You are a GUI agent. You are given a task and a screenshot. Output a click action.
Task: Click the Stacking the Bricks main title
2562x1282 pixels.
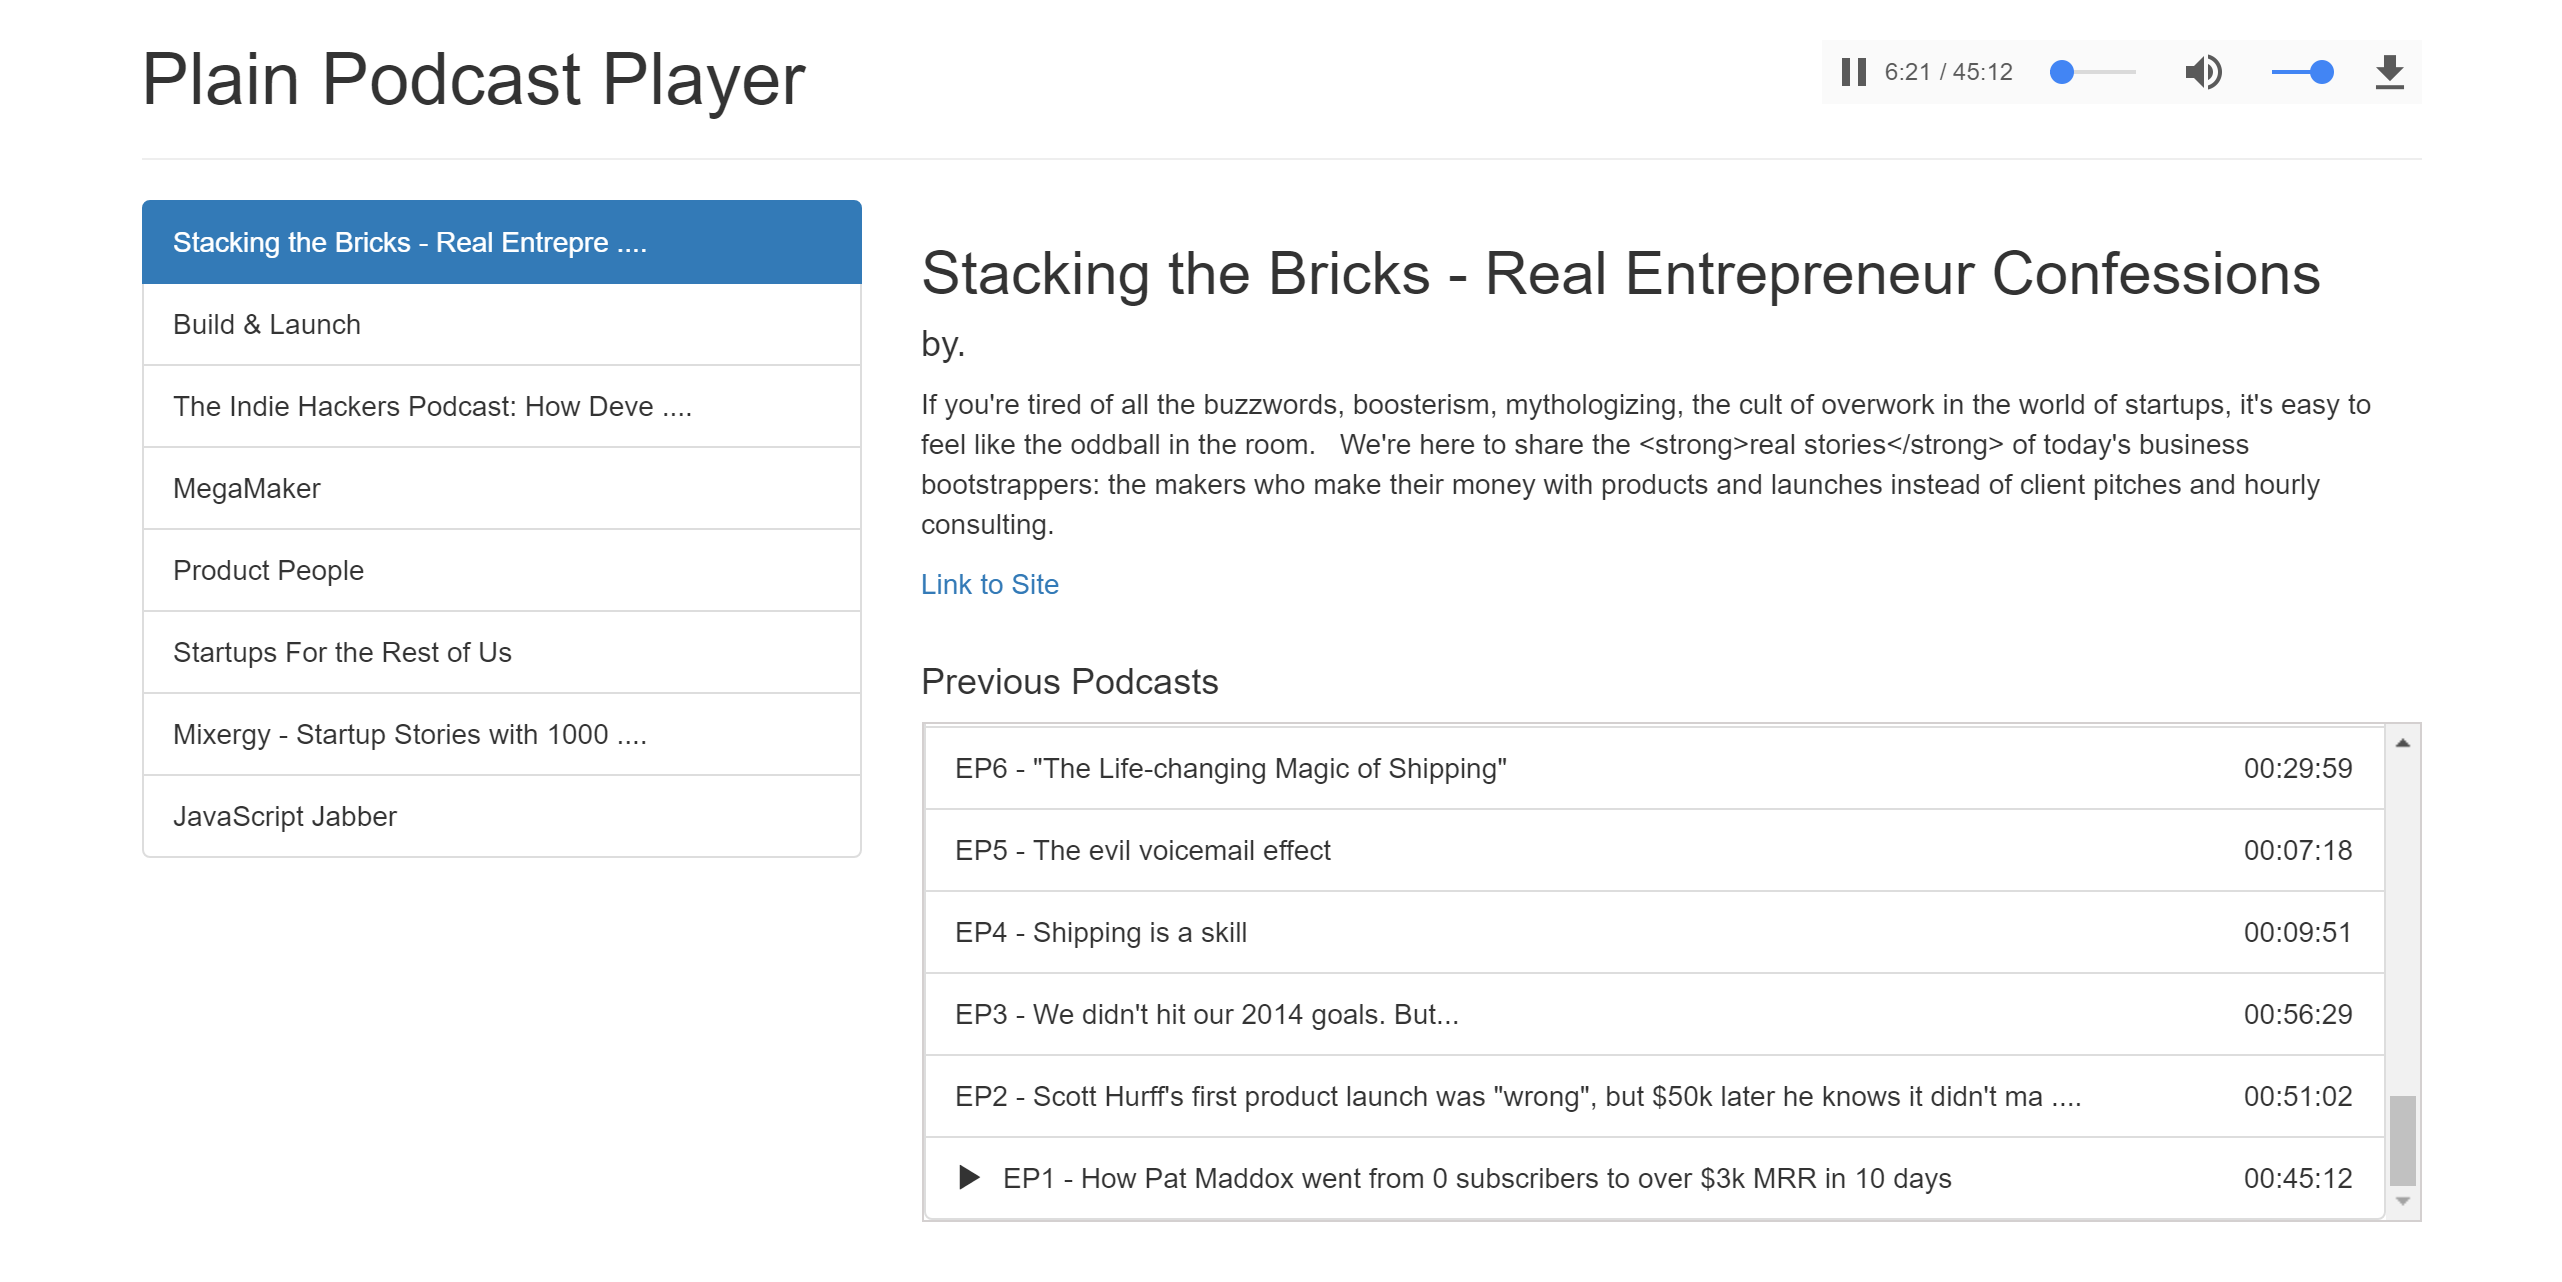(x=1620, y=273)
